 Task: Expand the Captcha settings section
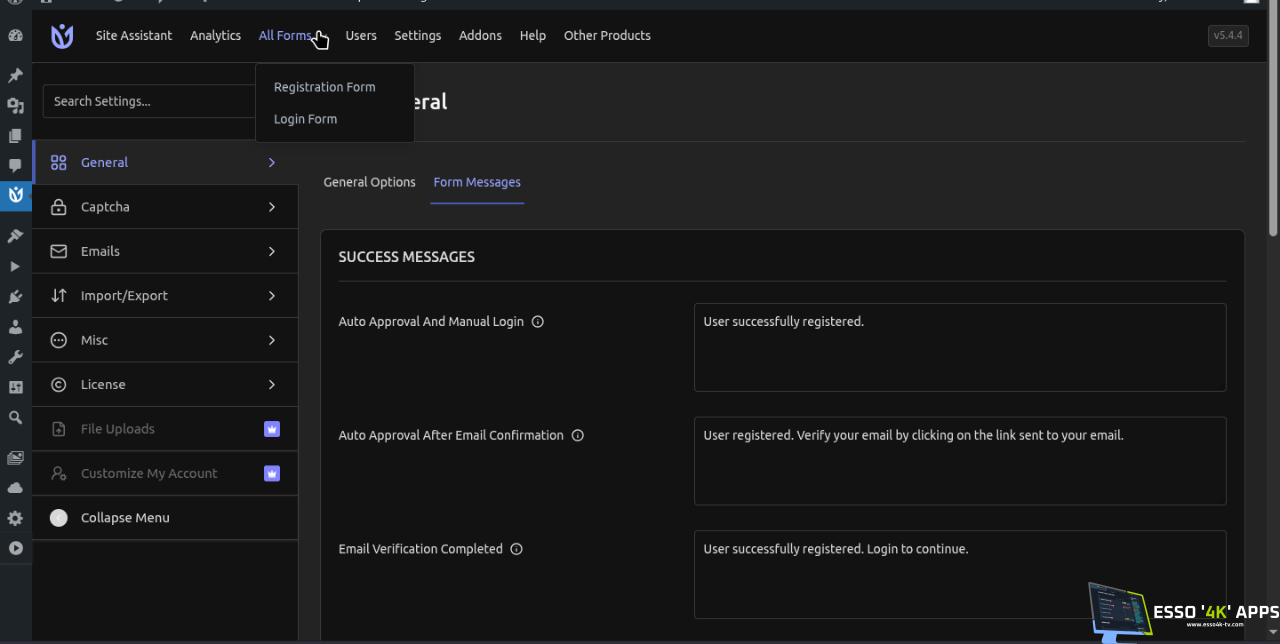point(165,207)
